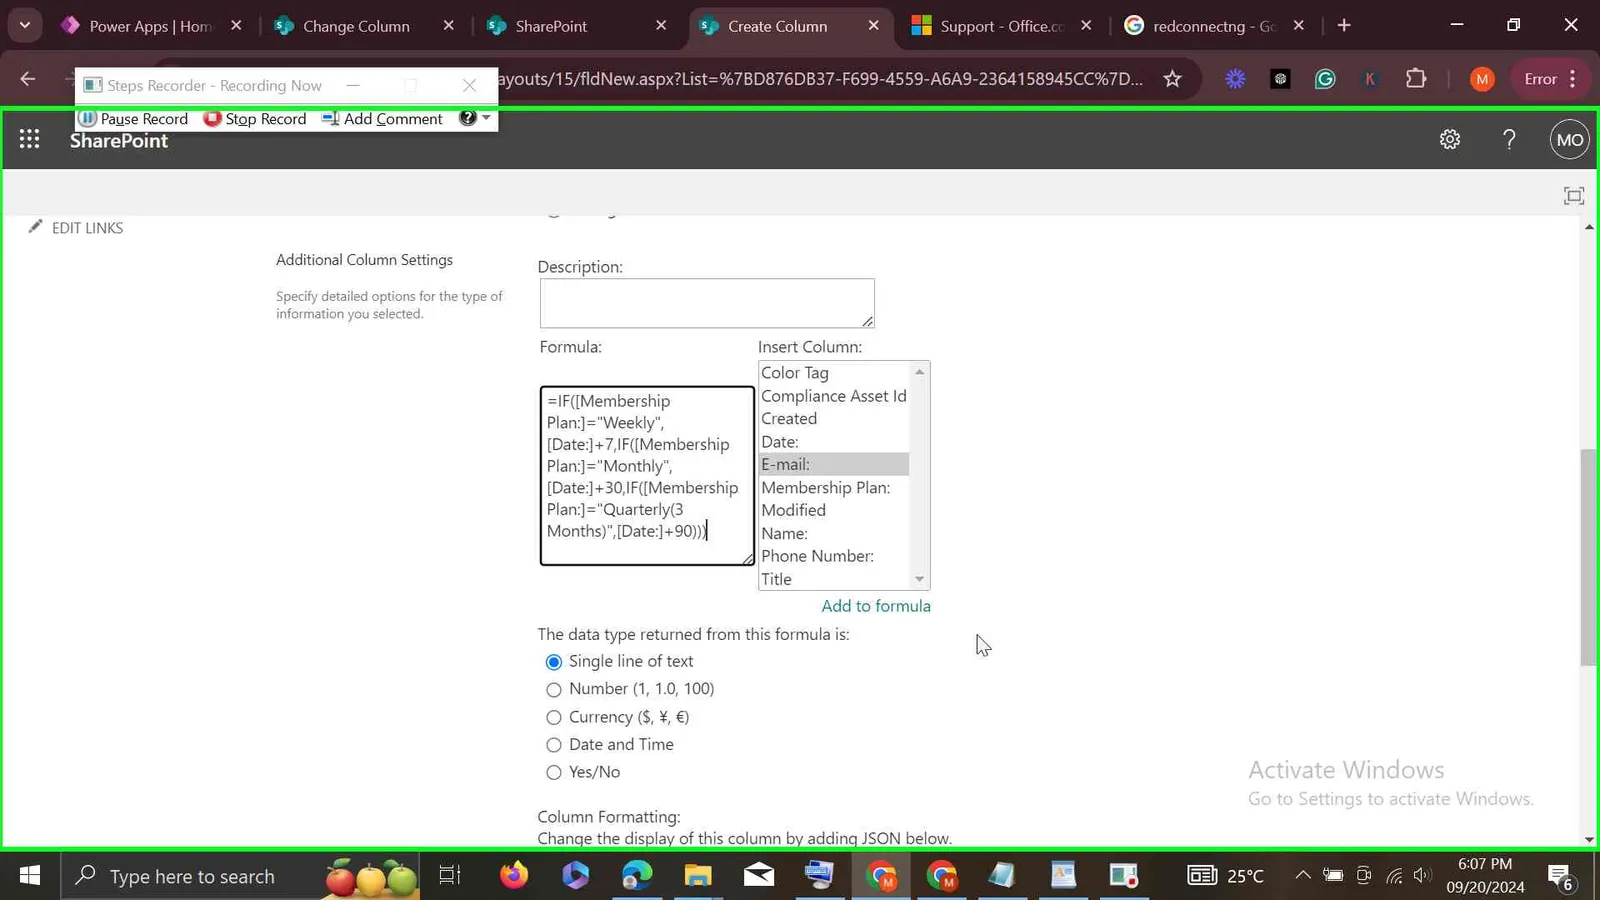Viewport: 1600px width, 900px height.
Task: Open File Explorer from the taskbar
Action: click(x=697, y=876)
